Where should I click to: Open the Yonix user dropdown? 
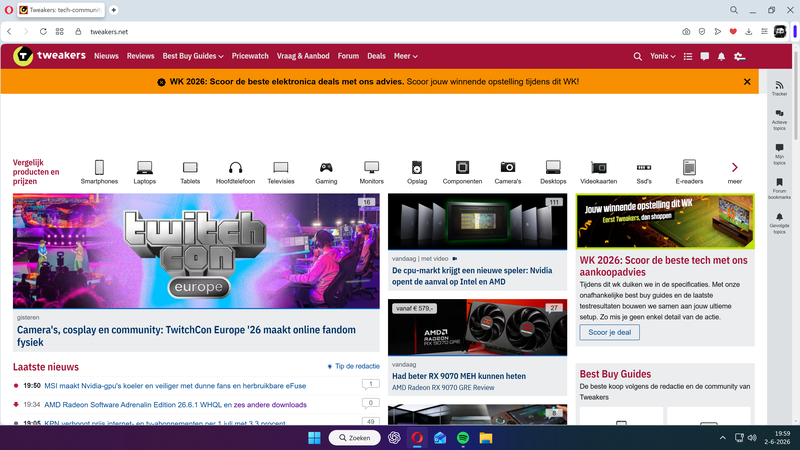(x=662, y=56)
